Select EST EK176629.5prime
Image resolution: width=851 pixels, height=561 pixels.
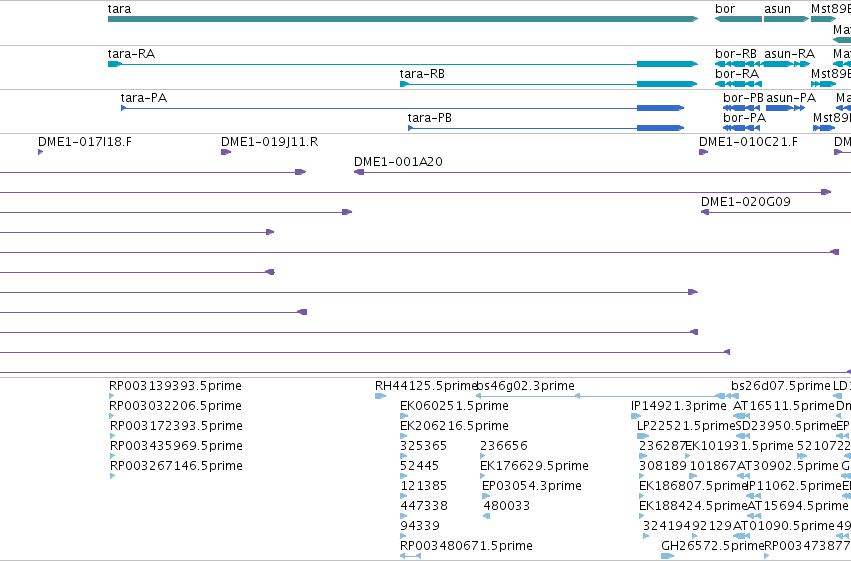(483, 476)
